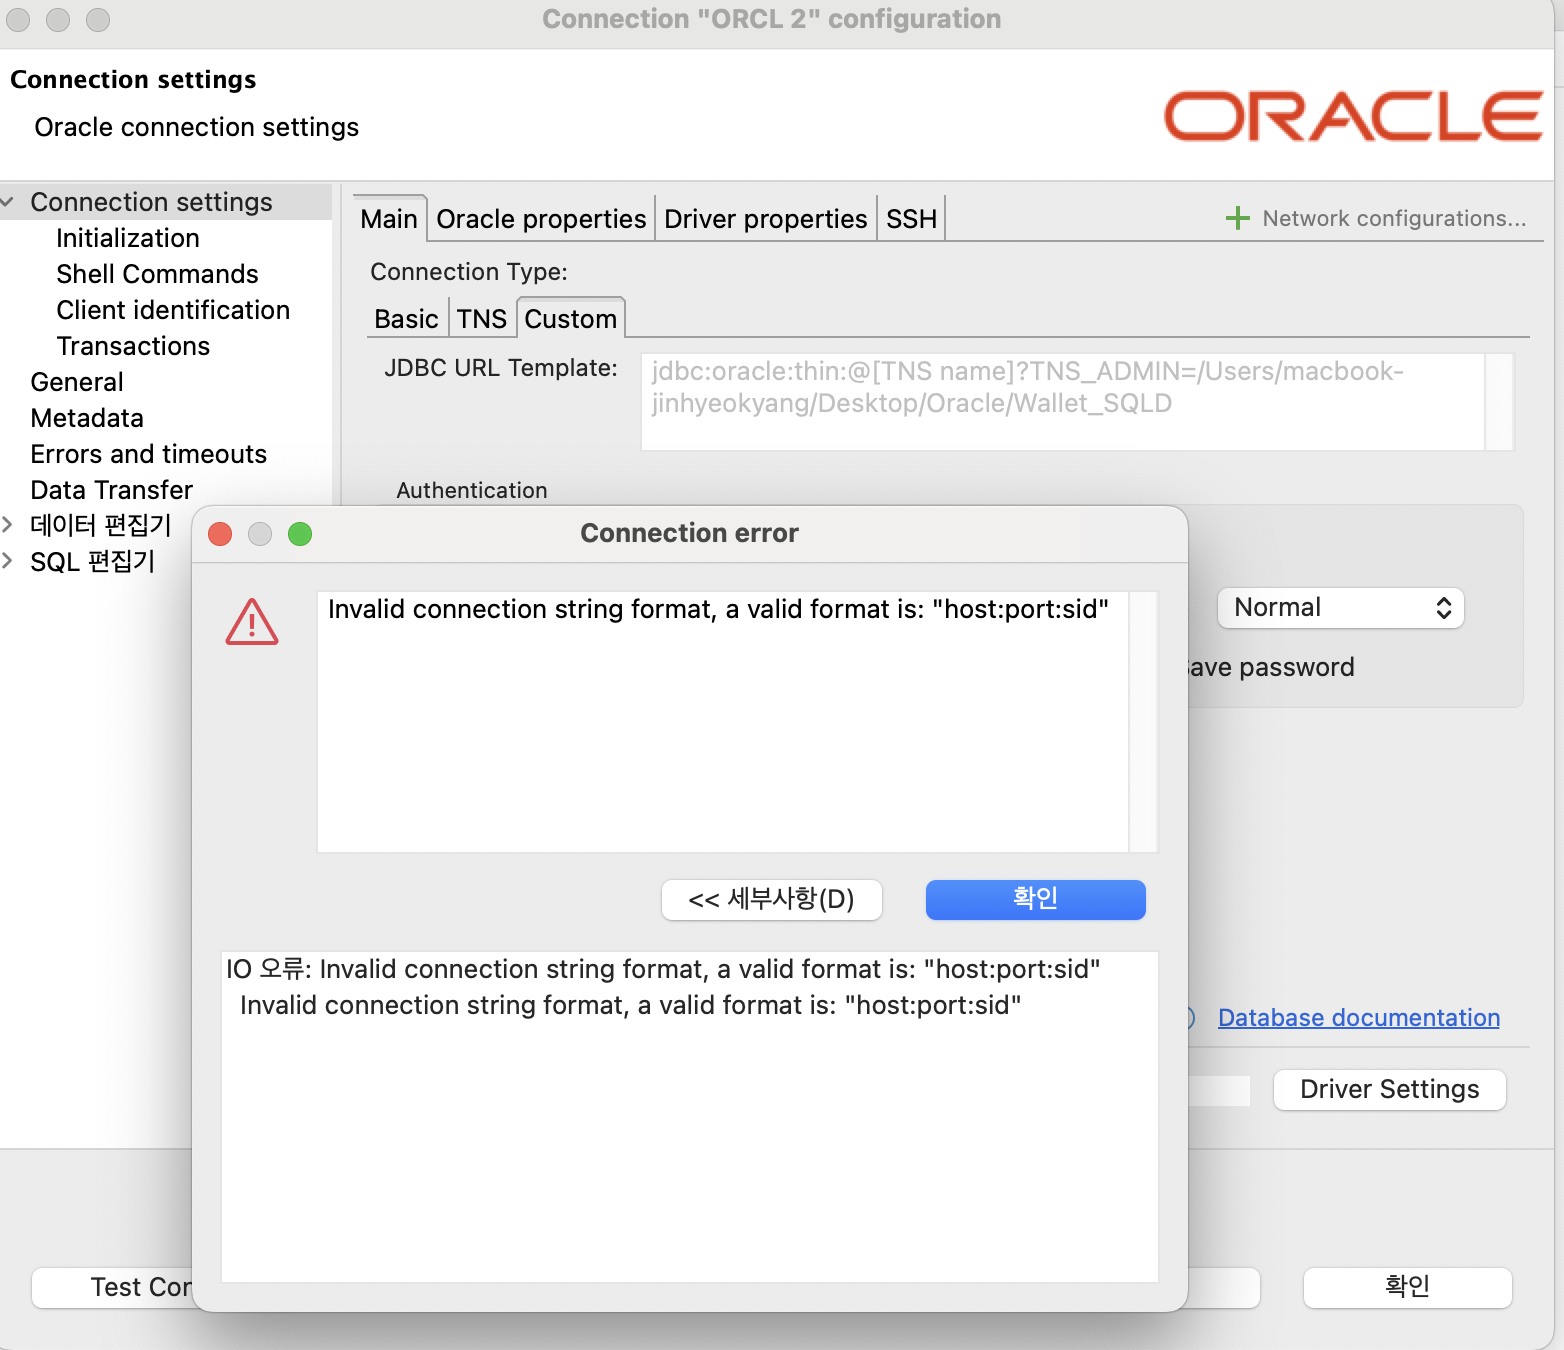The width and height of the screenshot is (1564, 1350).
Task: Select the Custom connection type tab
Action: click(571, 319)
